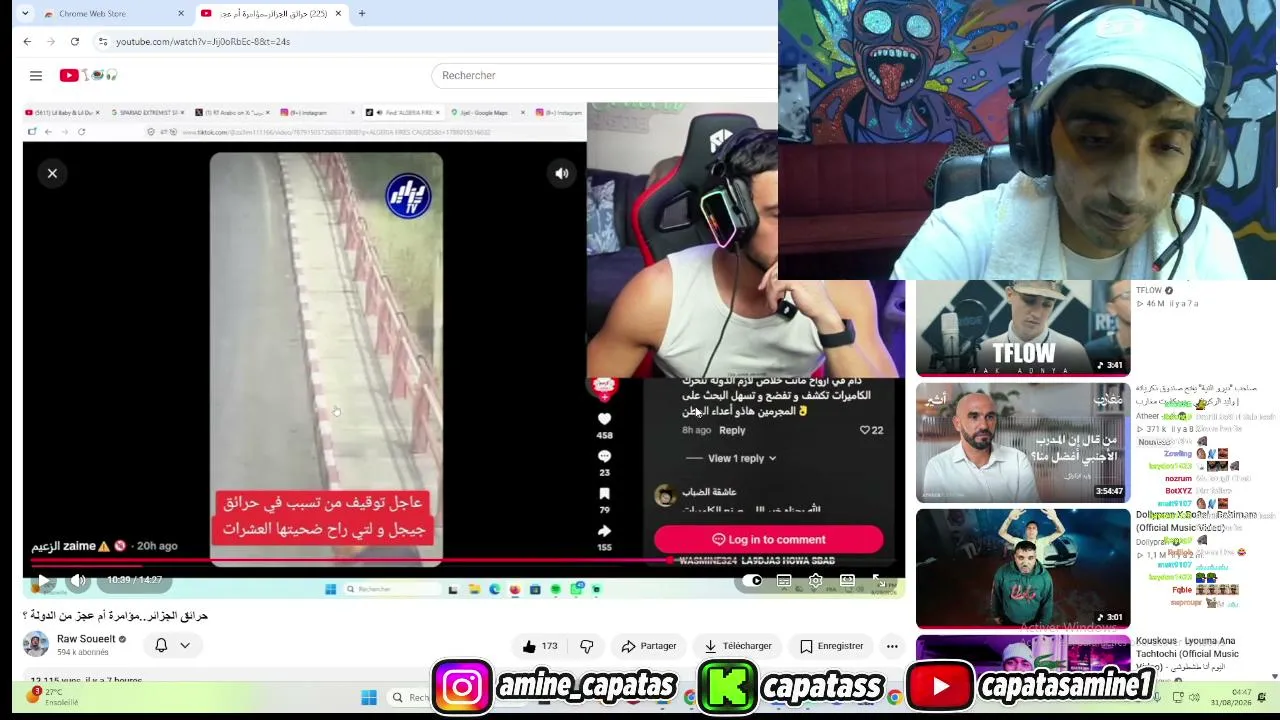Click the video title below the player

click(x=115, y=616)
